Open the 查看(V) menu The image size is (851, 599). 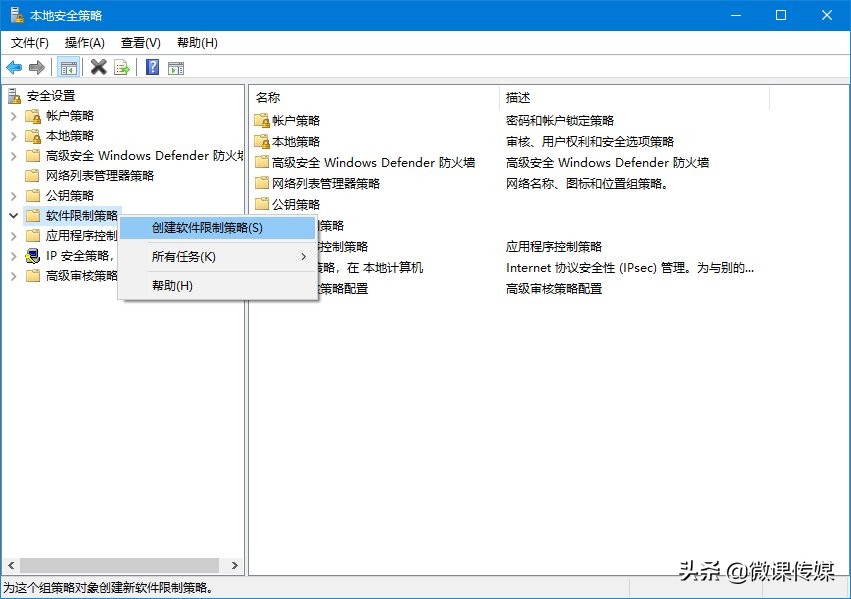[x=141, y=43]
